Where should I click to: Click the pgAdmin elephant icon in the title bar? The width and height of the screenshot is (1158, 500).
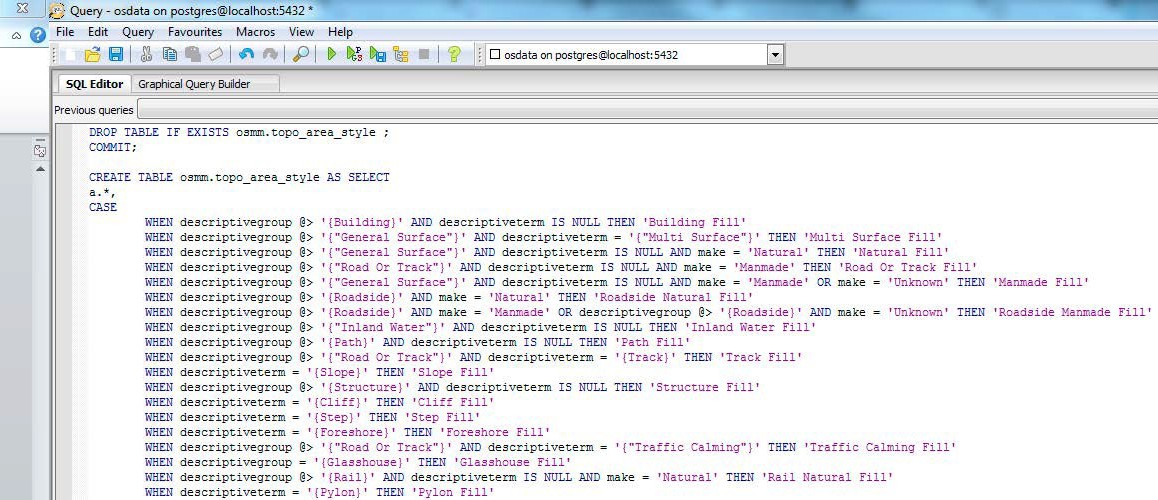57,11
